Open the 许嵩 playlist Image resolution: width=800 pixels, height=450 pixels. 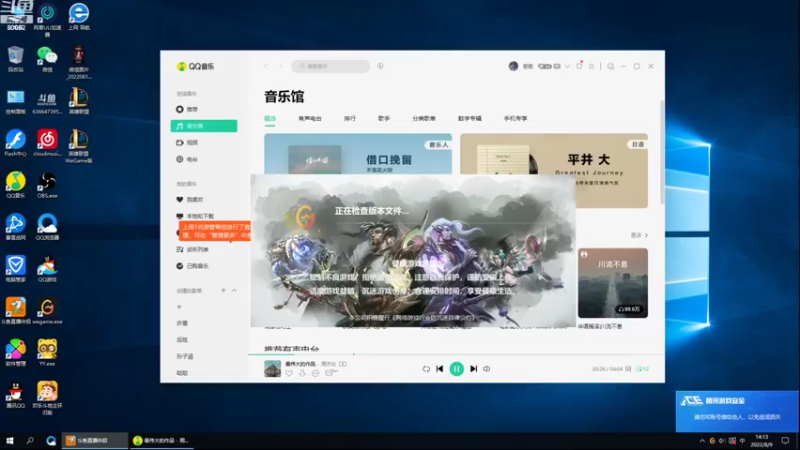click(182, 323)
